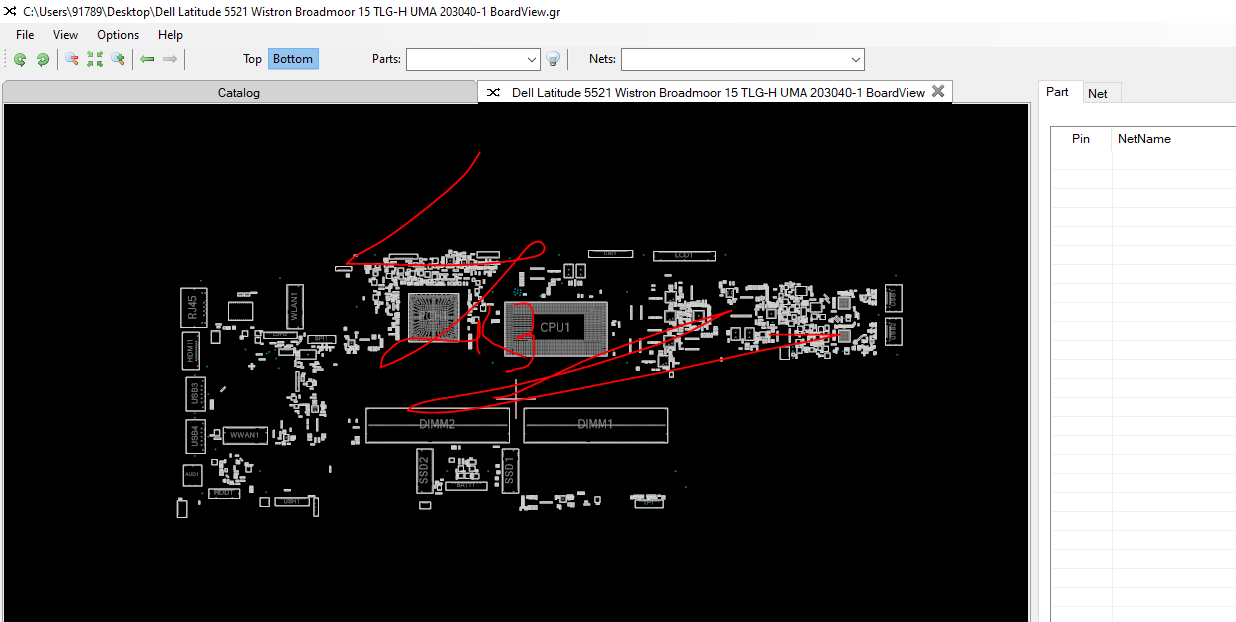Select the USB4 port component
The image size is (1236, 622).
pyautogui.click(x=194, y=435)
